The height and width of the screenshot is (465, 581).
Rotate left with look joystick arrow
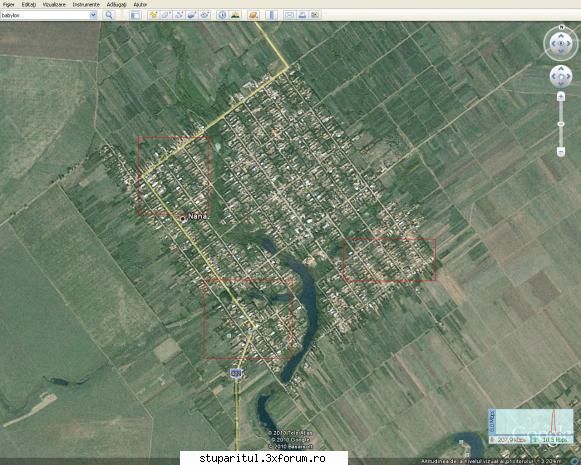coord(554,44)
